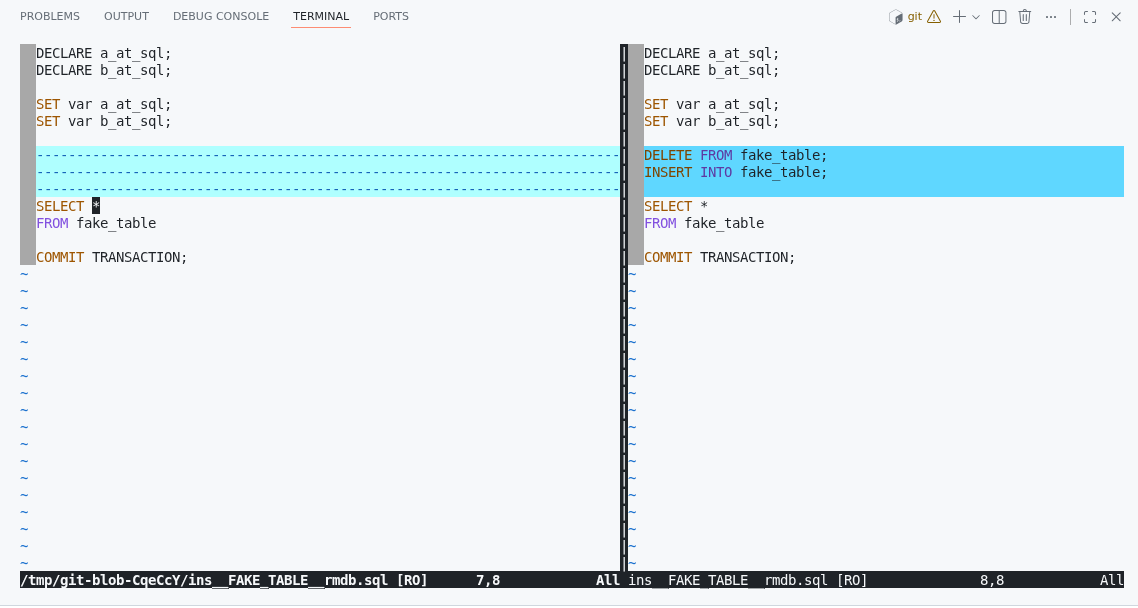Viewport: 1138px width, 608px height.
Task: Open the Ports tab
Action: pyautogui.click(x=391, y=17)
